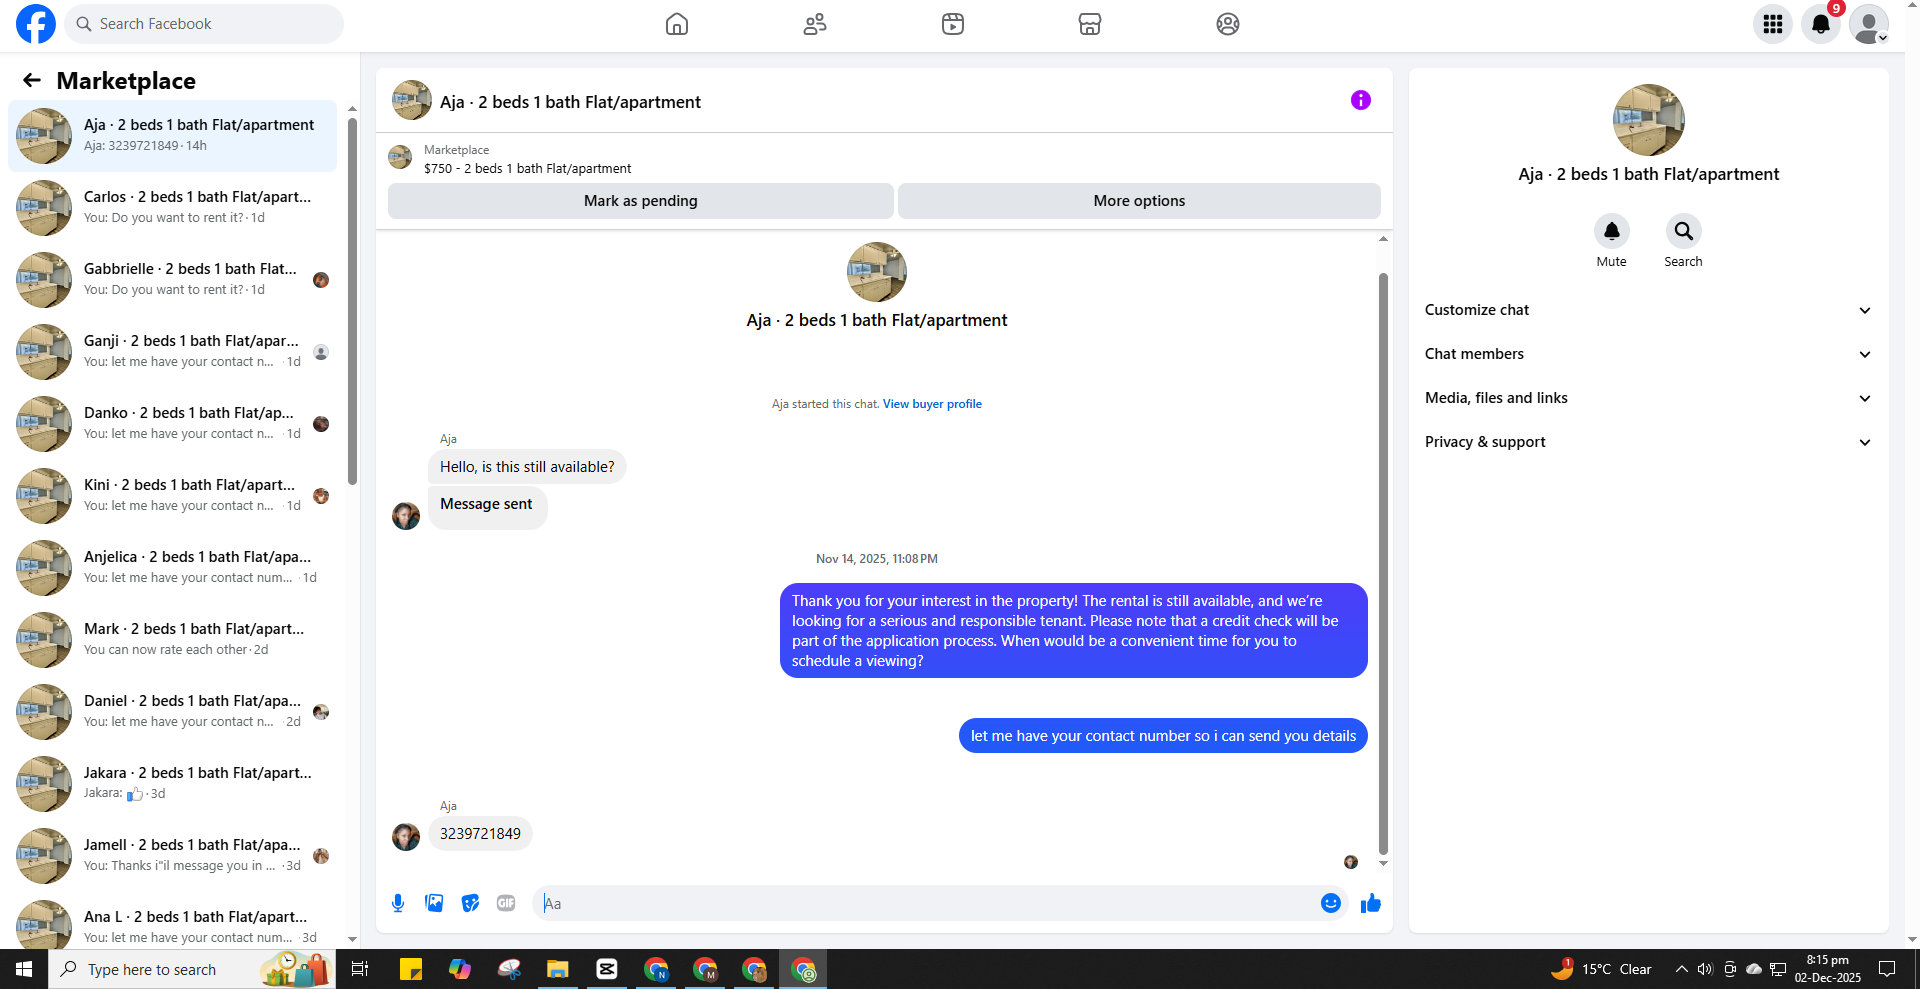Click the Aa message input box
The height and width of the screenshot is (989, 1920).
pyautogui.click(x=925, y=903)
